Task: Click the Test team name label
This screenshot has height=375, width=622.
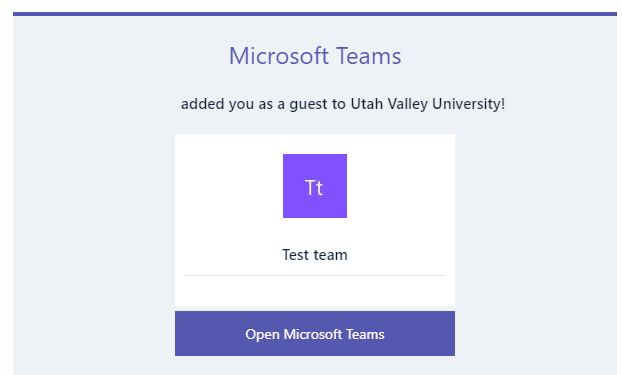Action: click(315, 255)
